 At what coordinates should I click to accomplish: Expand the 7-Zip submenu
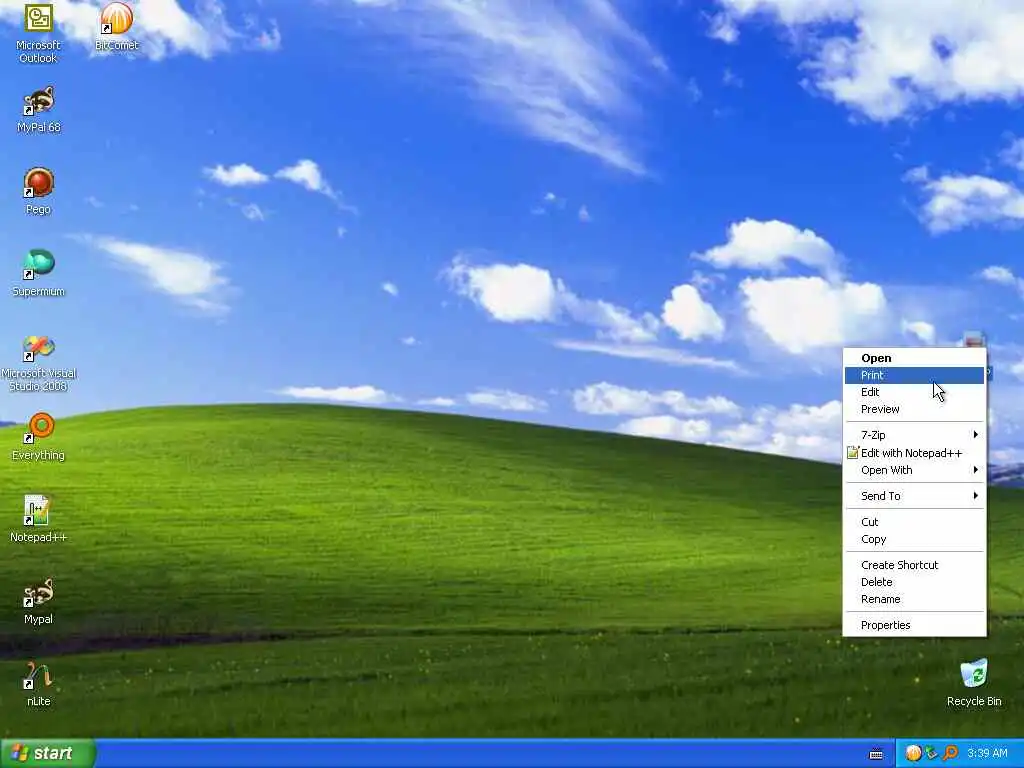coord(914,435)
